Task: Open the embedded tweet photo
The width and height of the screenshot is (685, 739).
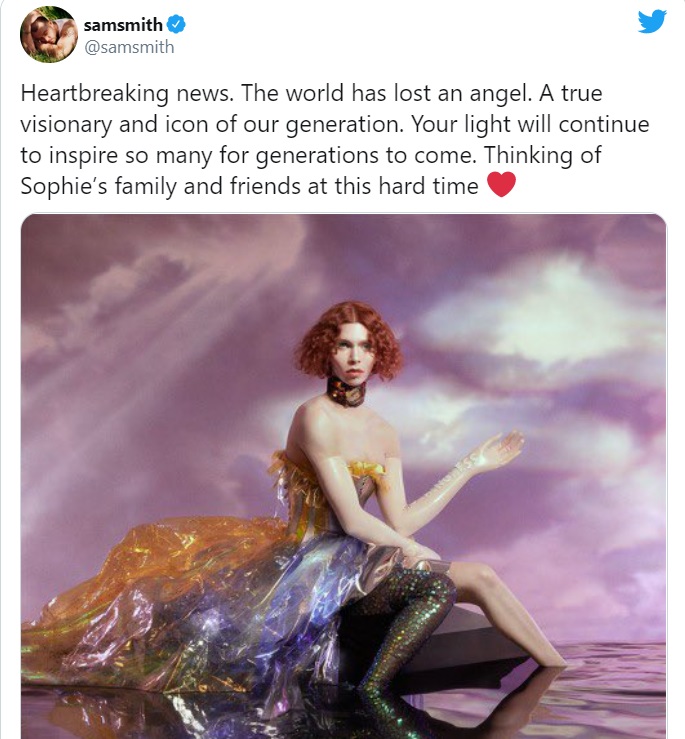Action: tap(344, 476)
